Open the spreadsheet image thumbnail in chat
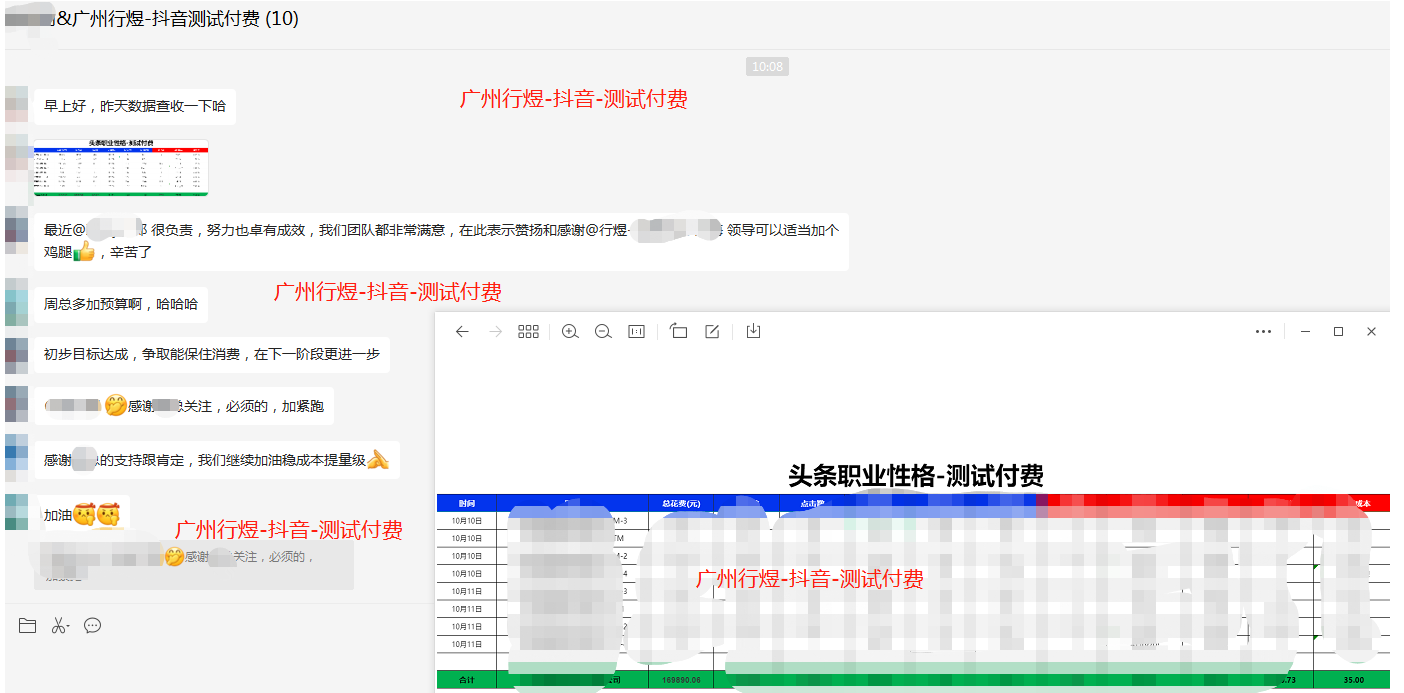Screen dimensions: 1404x693 pos(122,168)
